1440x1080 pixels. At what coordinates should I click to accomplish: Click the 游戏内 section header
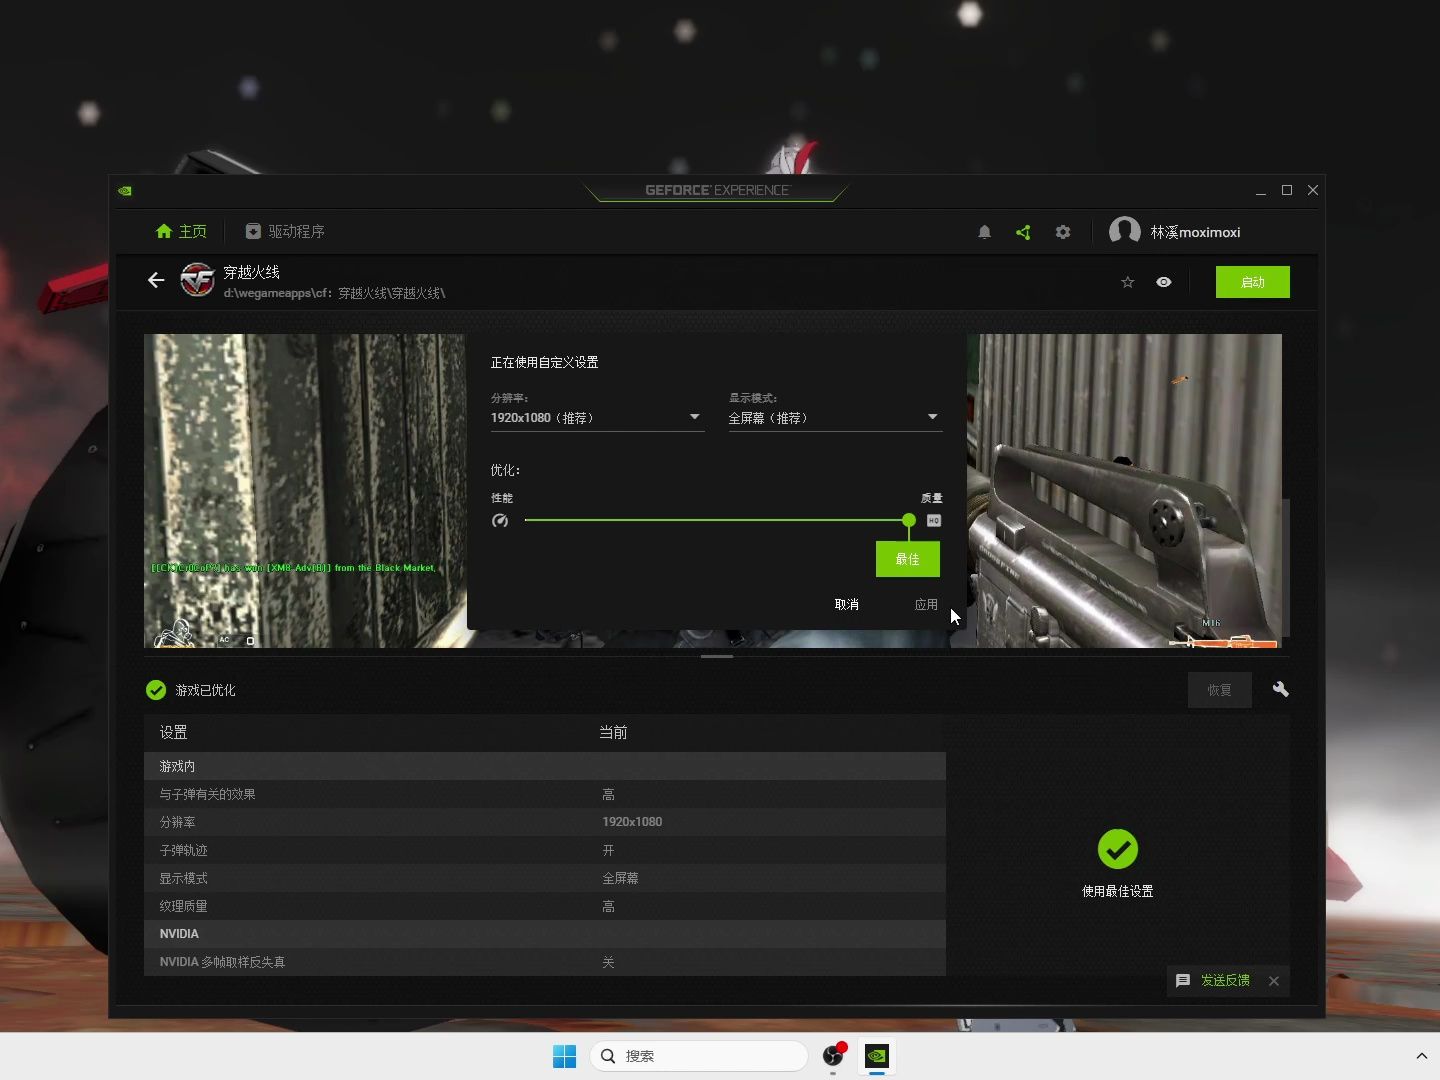pos(545,766)
